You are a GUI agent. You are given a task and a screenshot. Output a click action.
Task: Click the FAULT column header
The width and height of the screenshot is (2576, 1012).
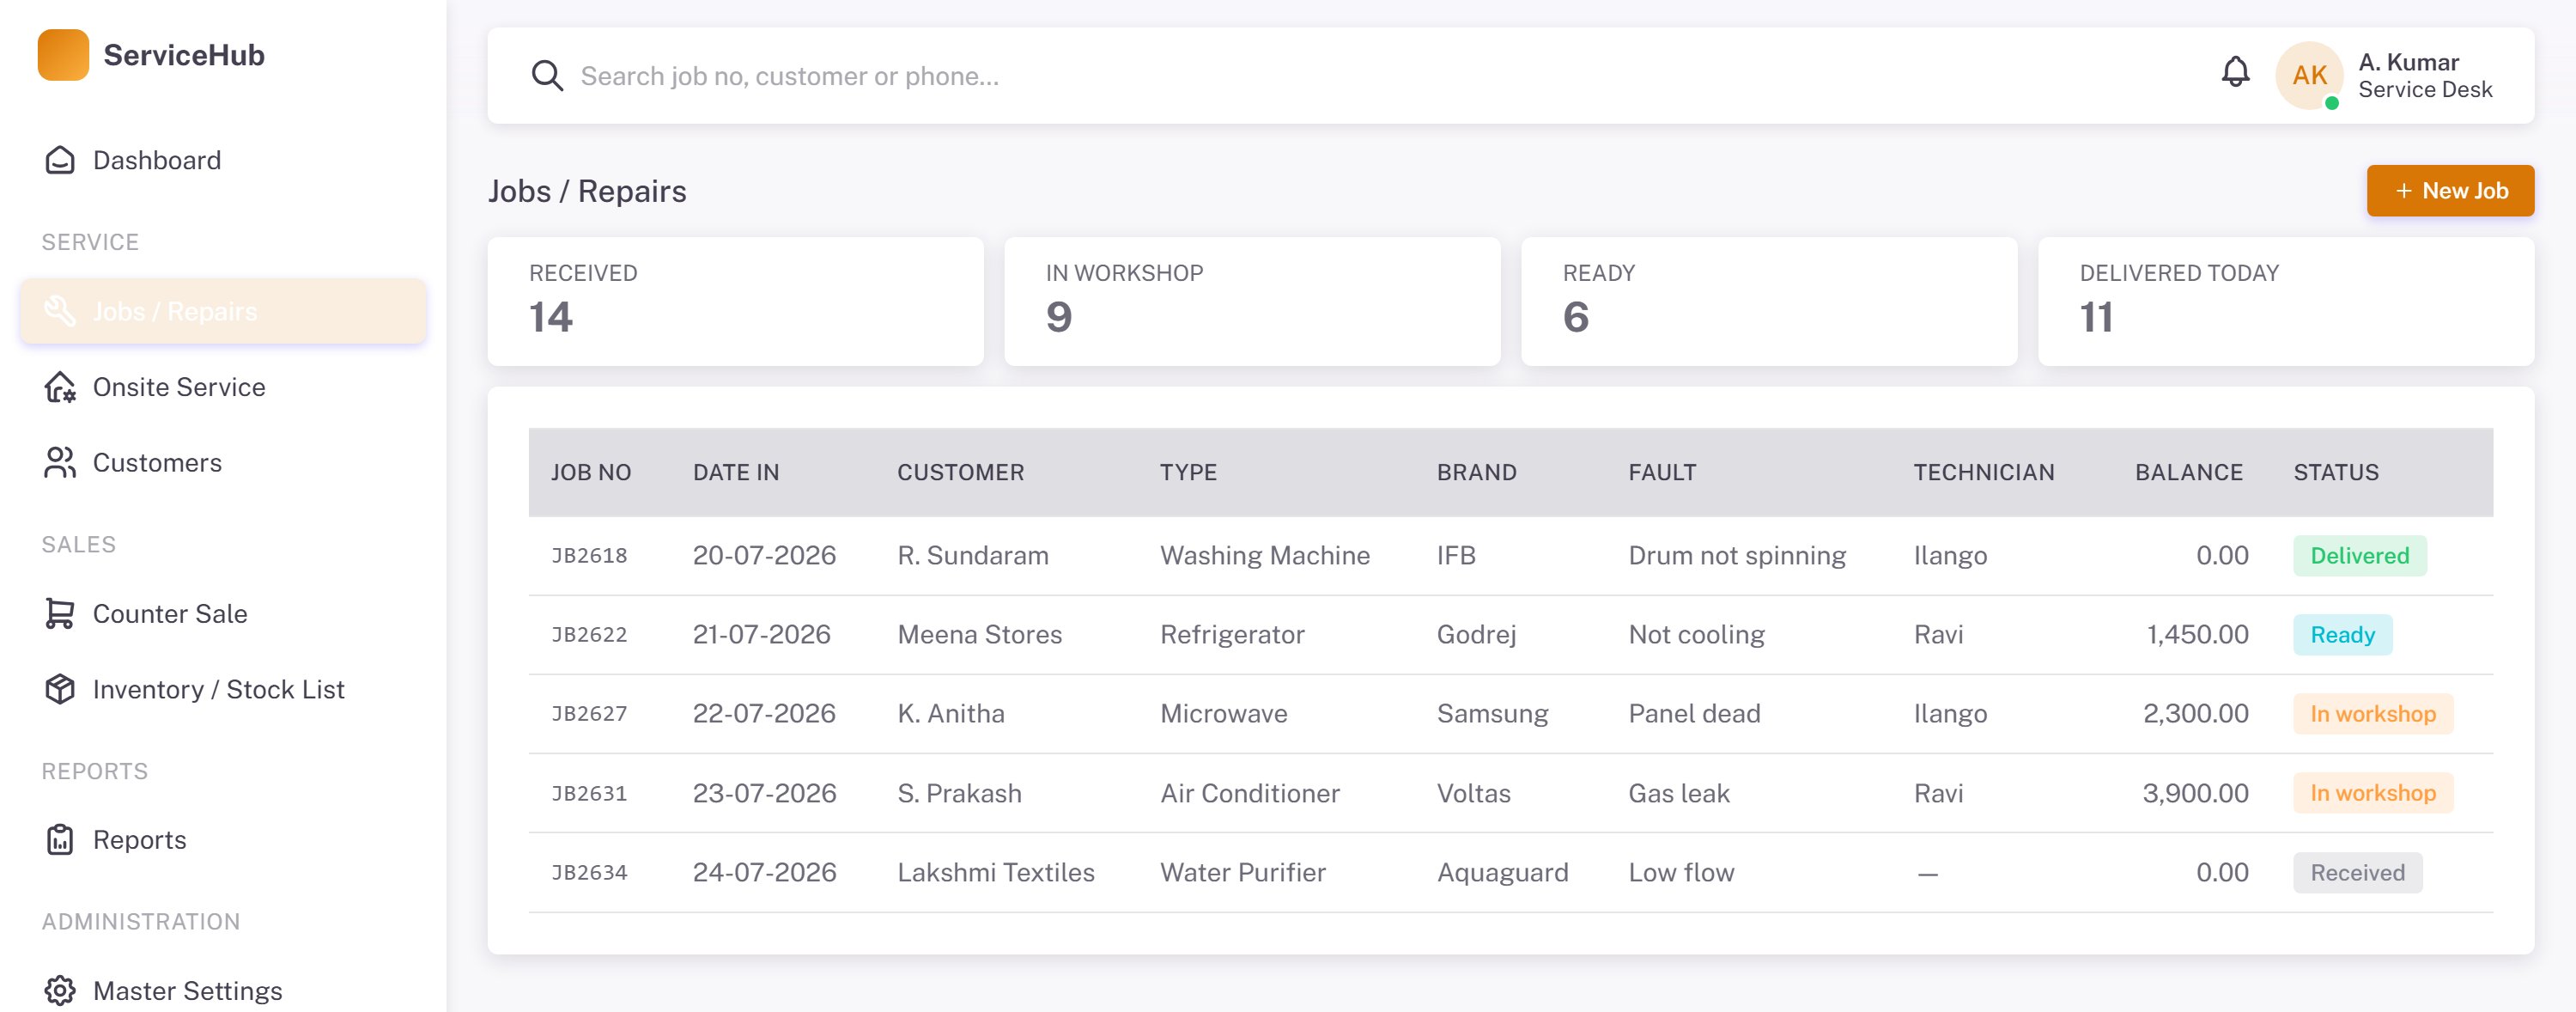click(x=1662, y=473)
